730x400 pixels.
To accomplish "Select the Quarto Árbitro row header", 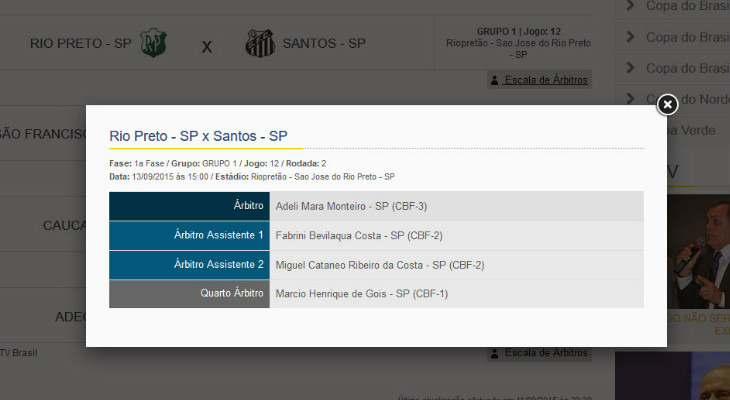I will click(x=189, y=294).
